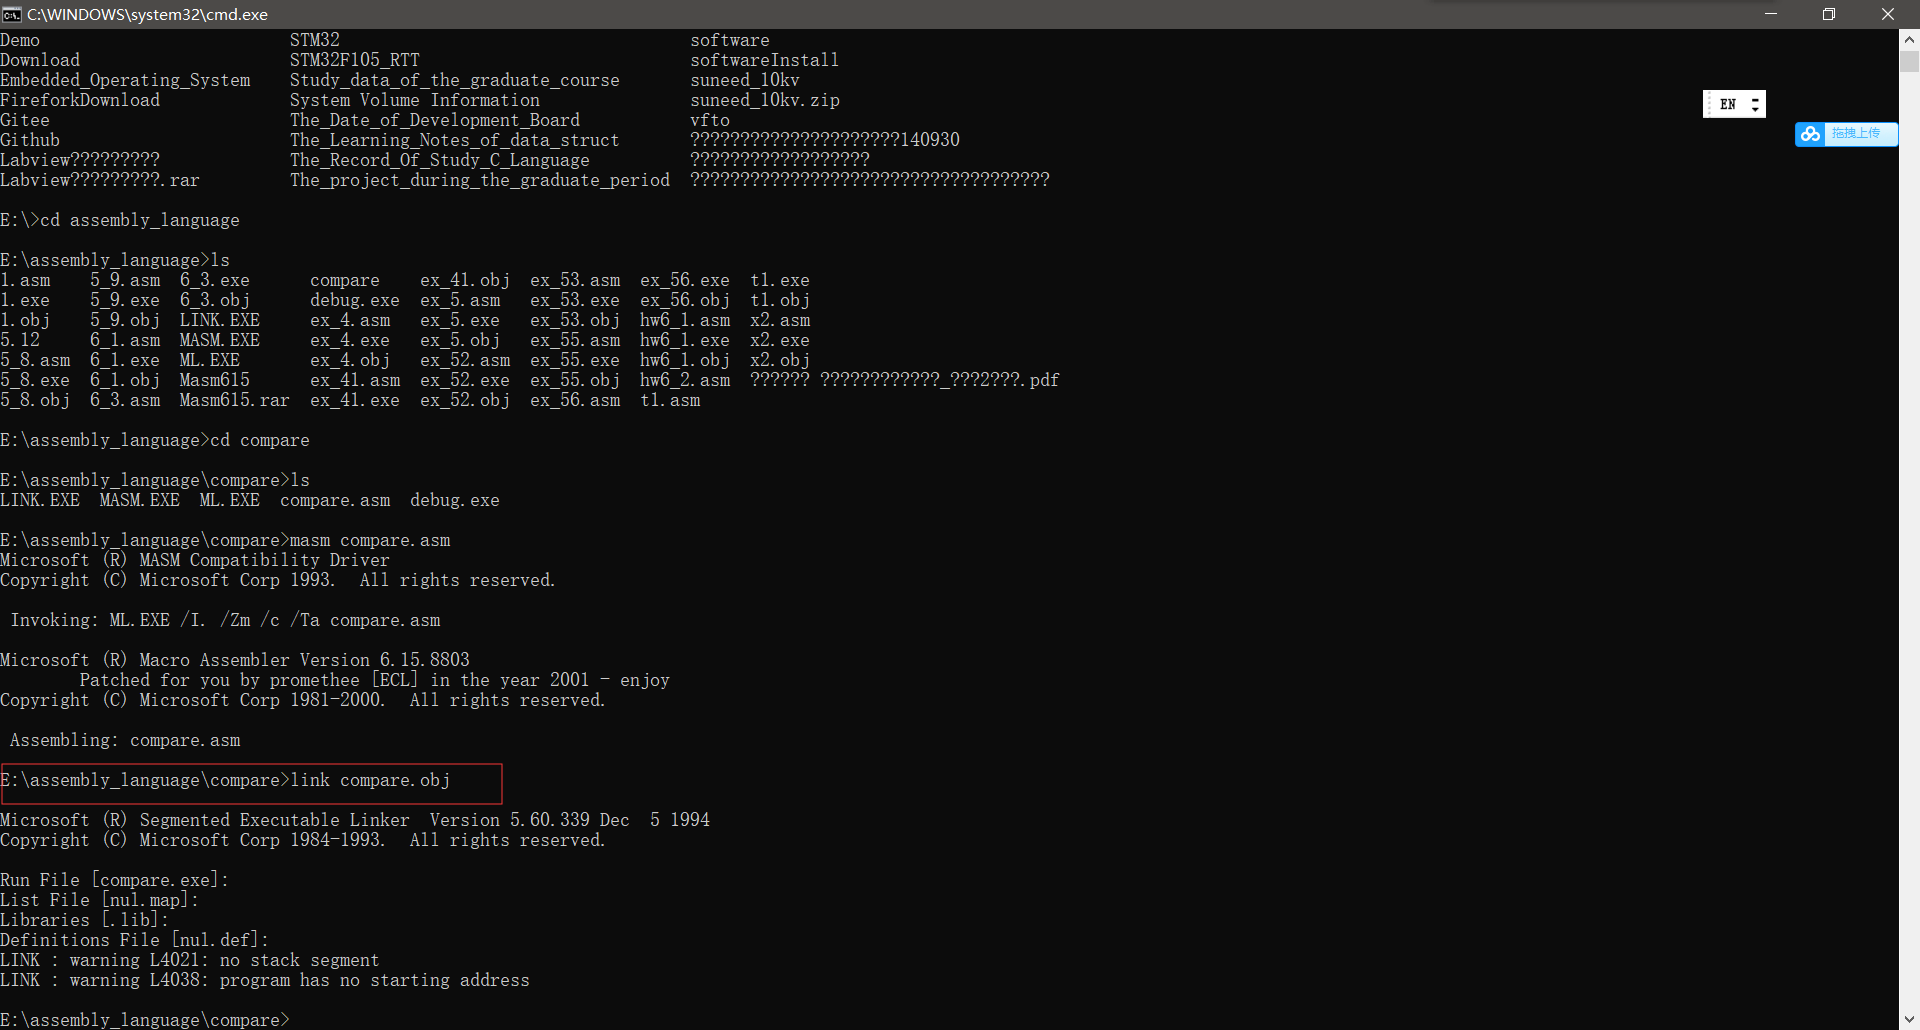Click the EN language indicator

(x=1728, y=104)
